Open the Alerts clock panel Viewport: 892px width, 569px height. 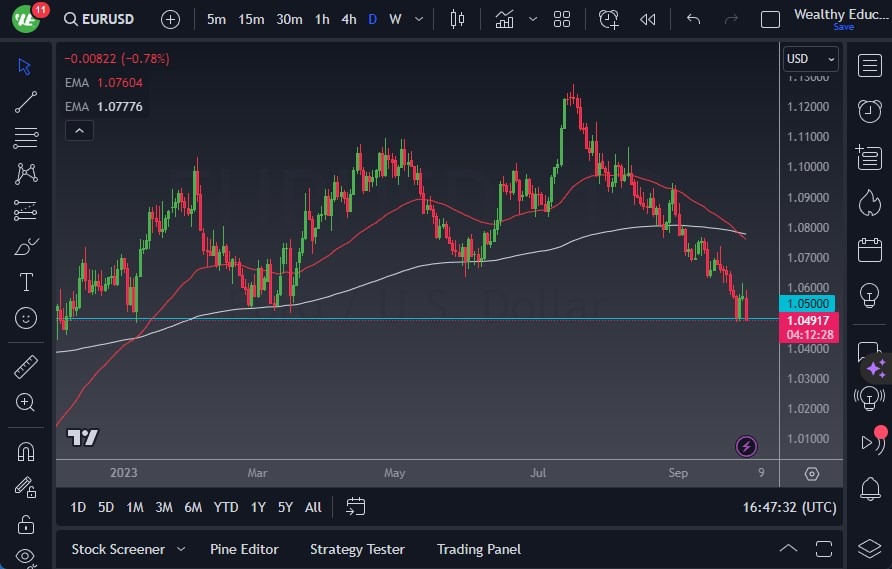pos(869,110)
